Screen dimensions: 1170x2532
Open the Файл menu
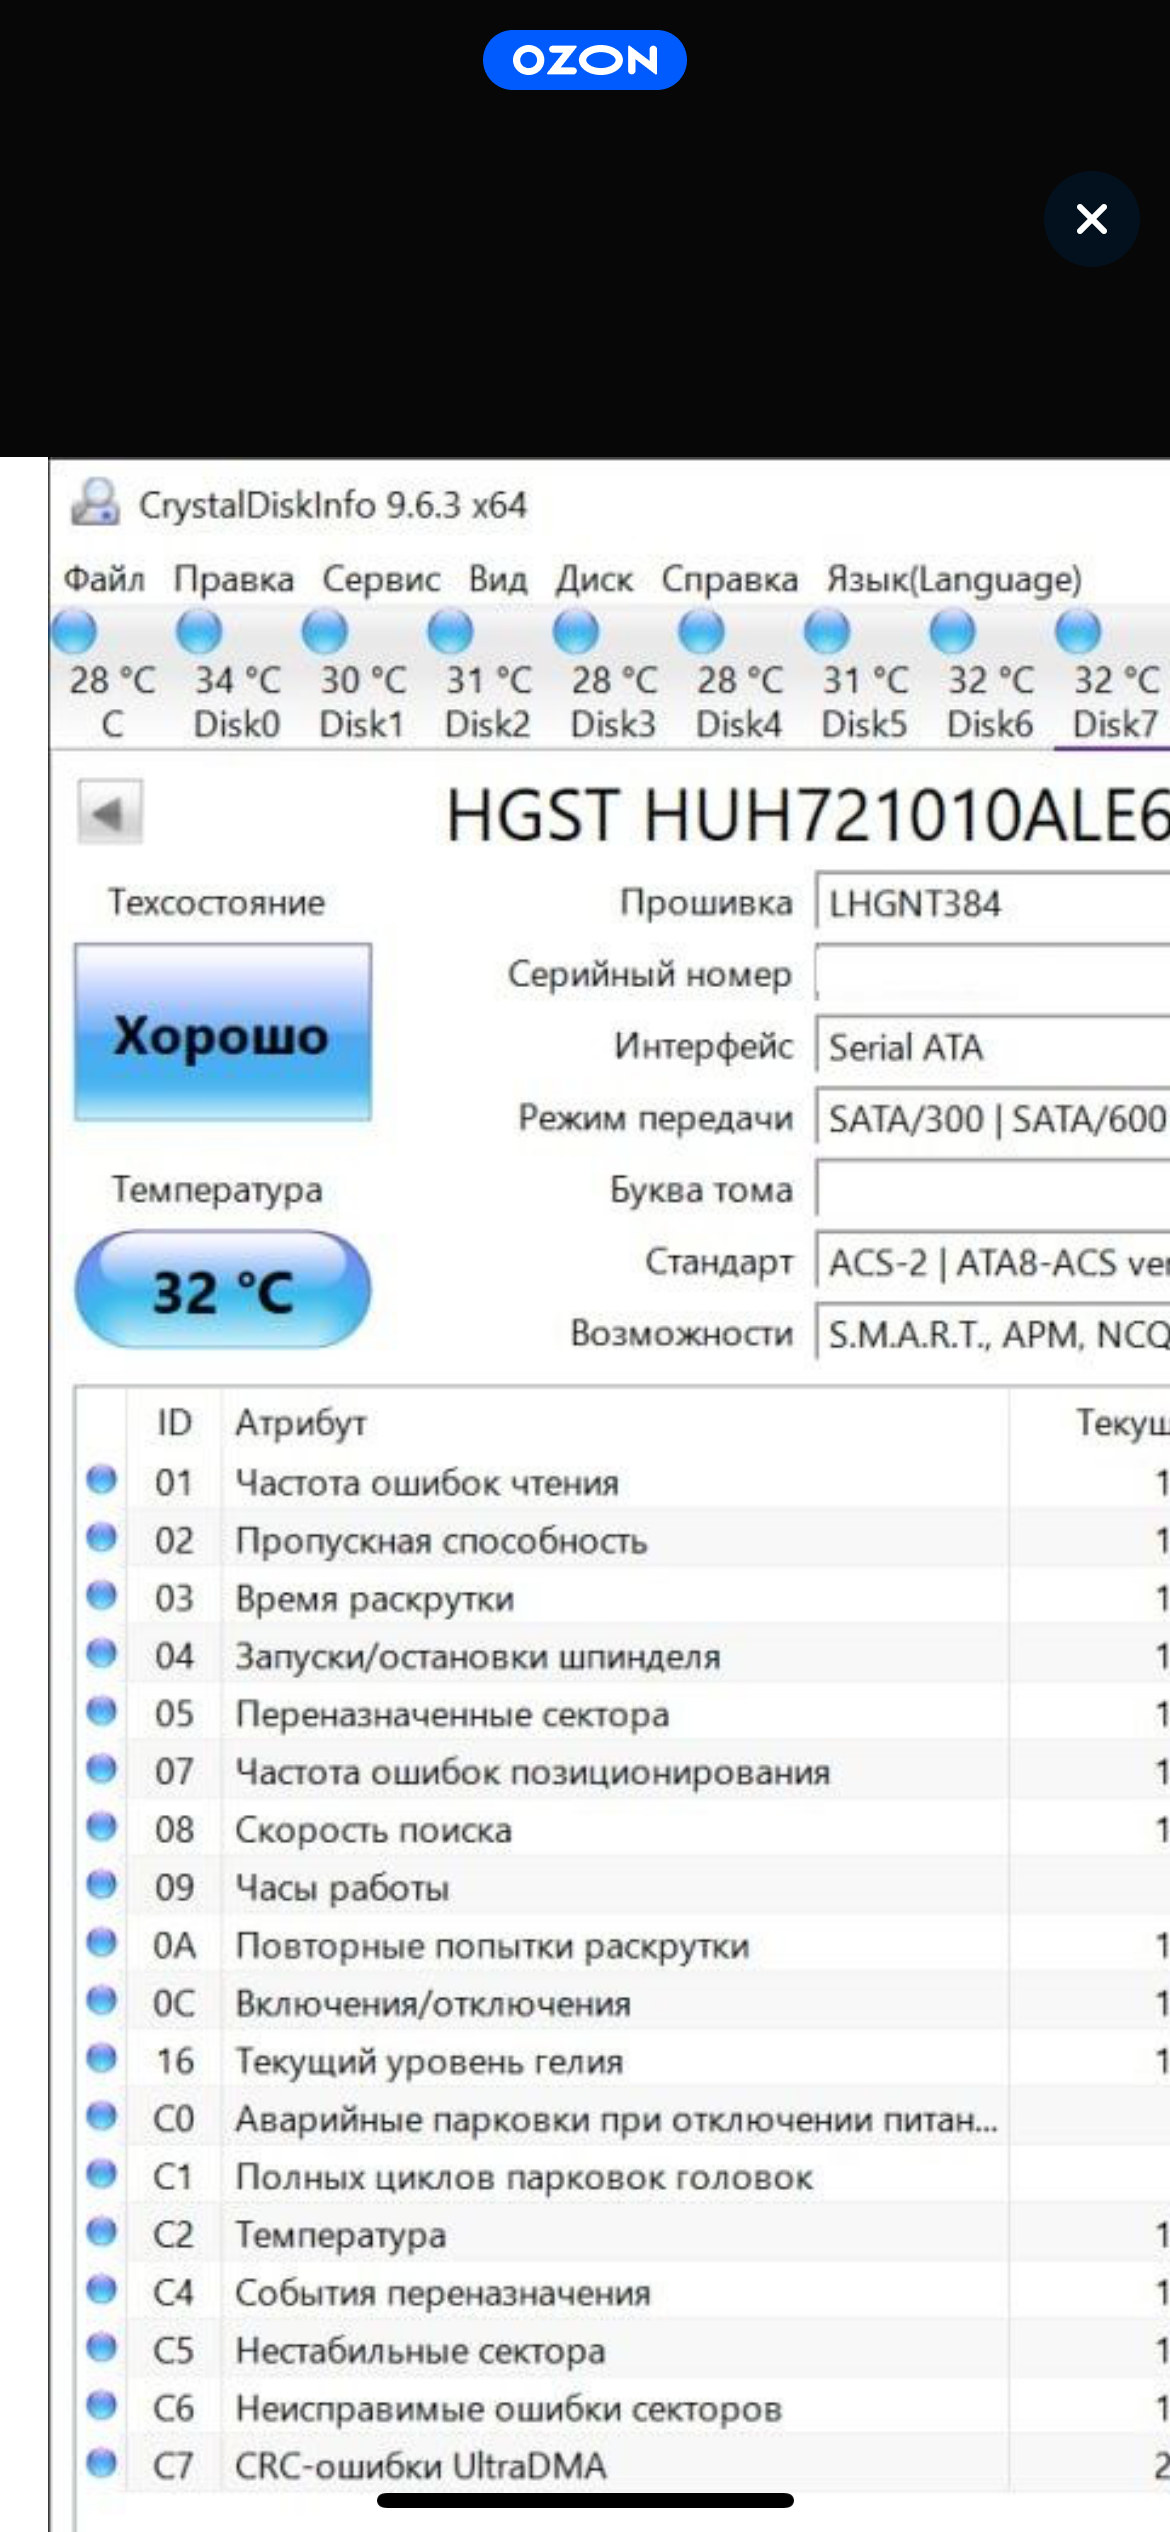(x=104, y=579)
